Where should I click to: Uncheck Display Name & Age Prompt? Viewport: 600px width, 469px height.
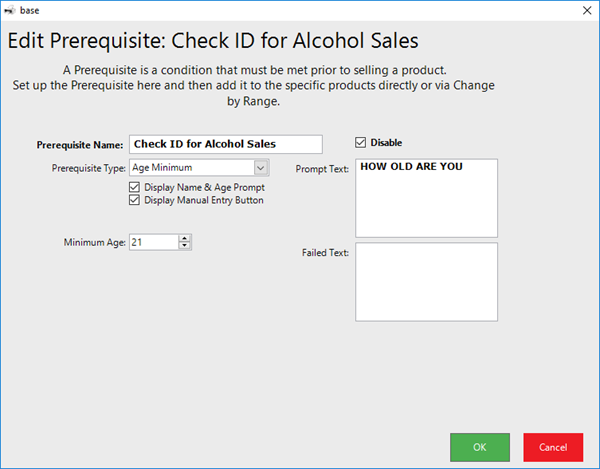click(135, 187)
